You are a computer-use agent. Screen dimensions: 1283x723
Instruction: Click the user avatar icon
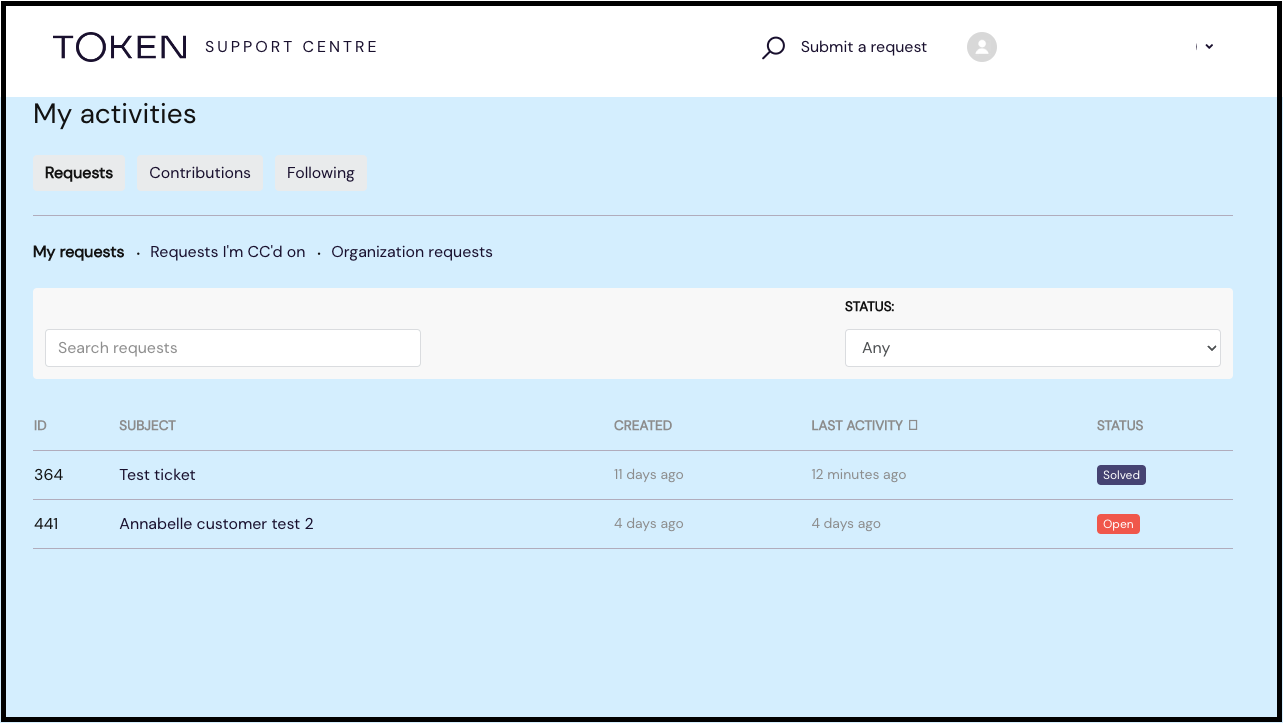(982, 47)
